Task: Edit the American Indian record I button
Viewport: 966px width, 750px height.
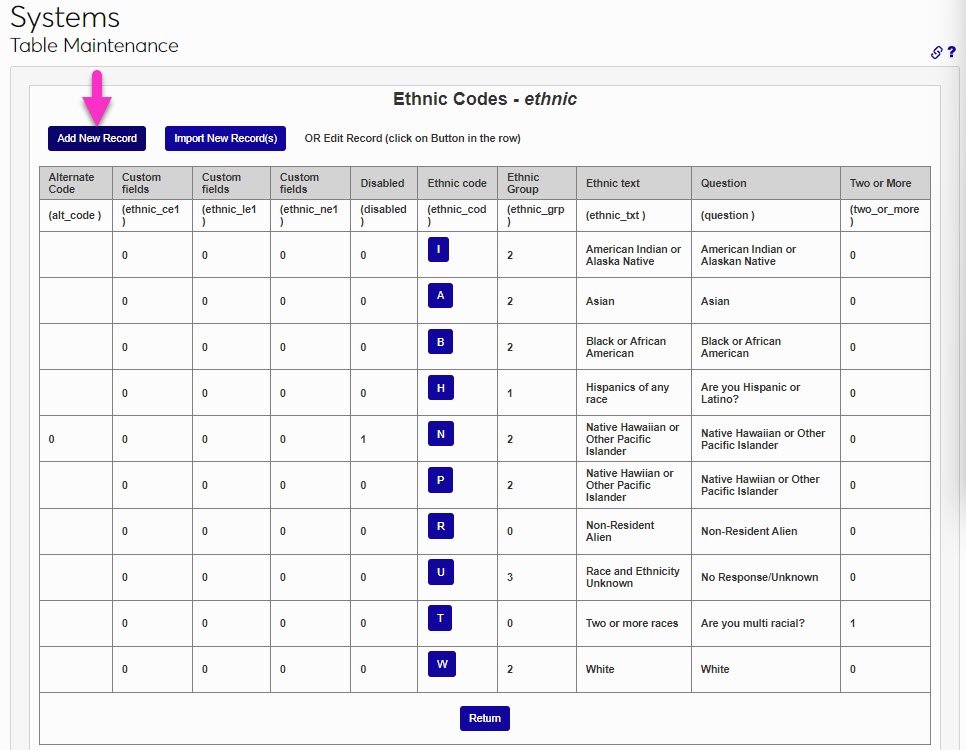Action: pyautogui.click(x=438, y=249)
